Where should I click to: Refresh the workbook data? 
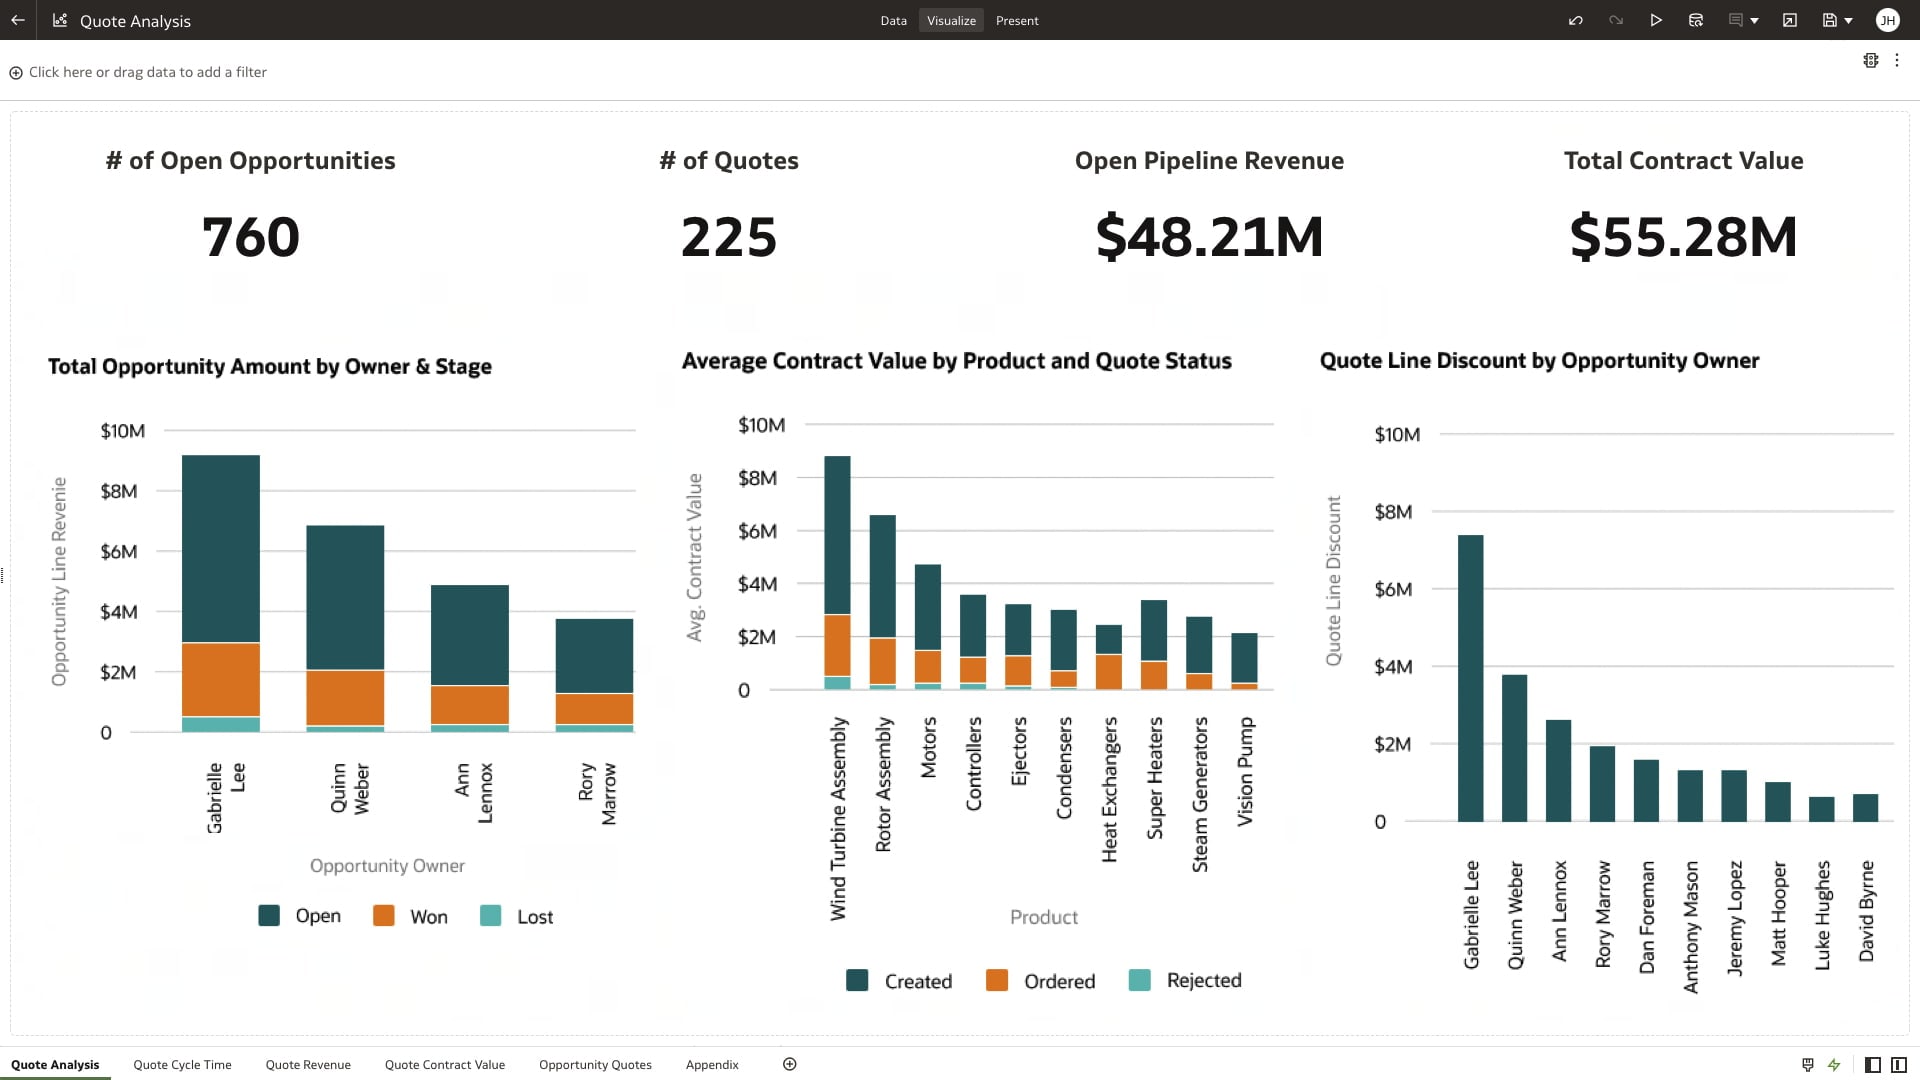coord(1695,20)
